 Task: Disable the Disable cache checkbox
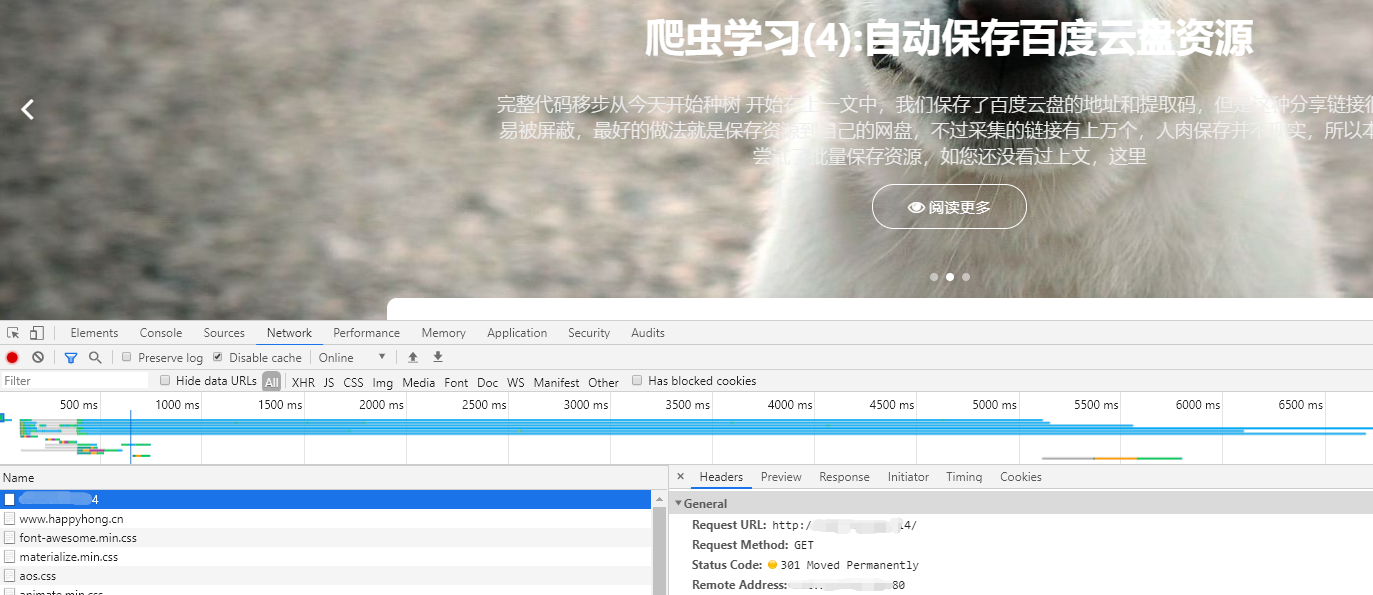[x=218, y=356]
